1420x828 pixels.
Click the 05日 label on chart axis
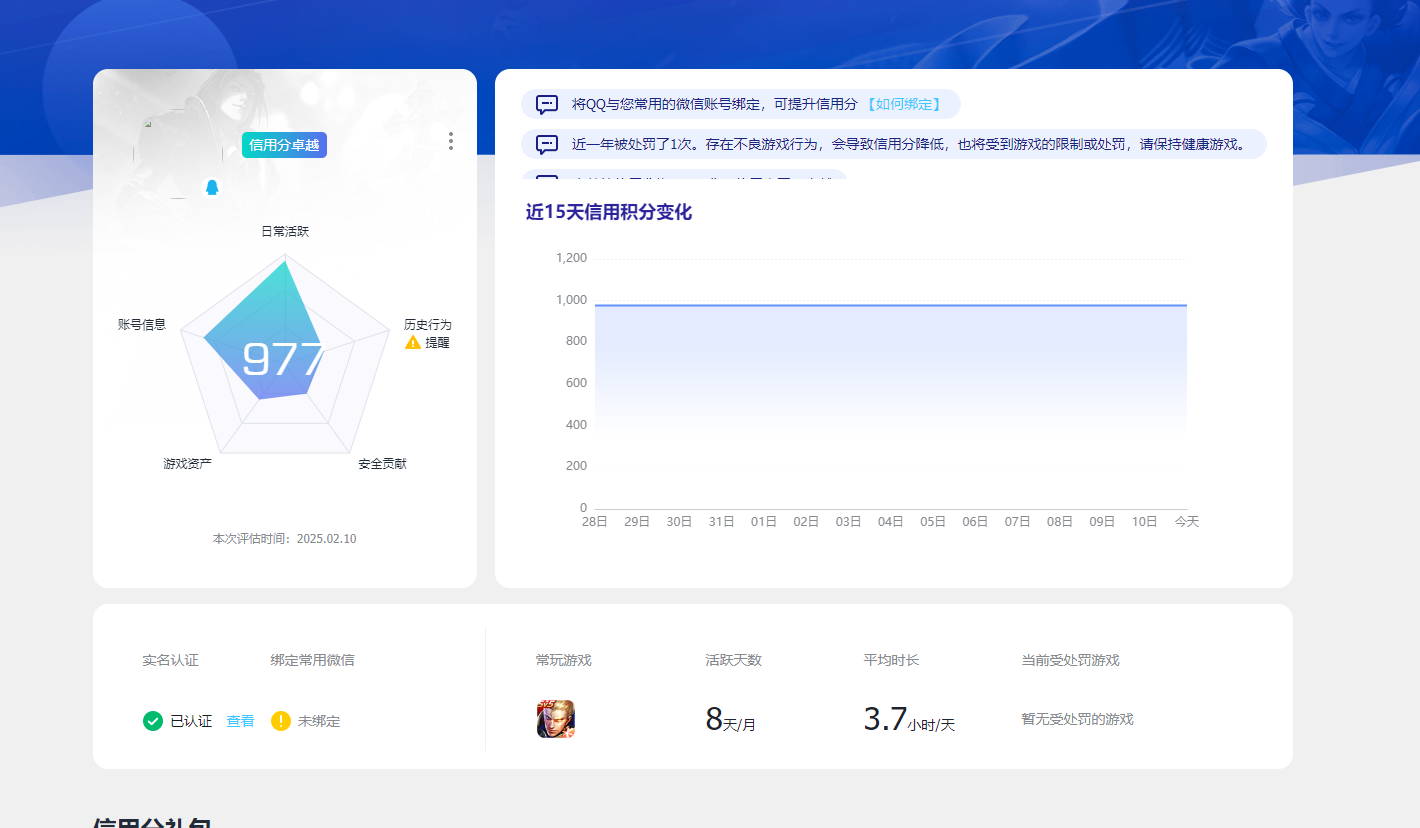(x=933, y=522)
